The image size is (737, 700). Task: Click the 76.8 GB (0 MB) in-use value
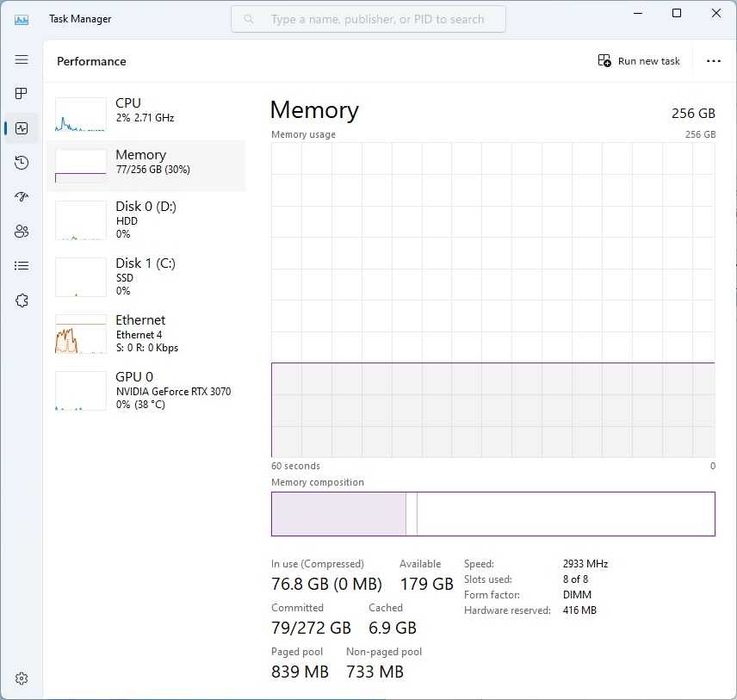coord(327,584)
